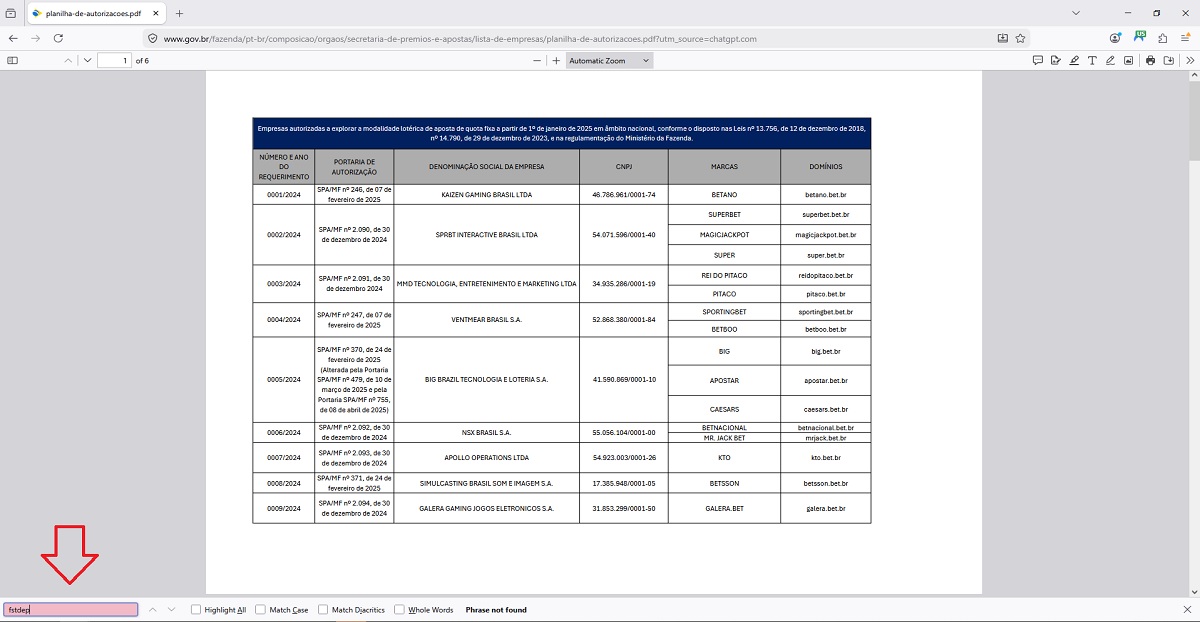Find the next match arrow

click(x=171, y=609)
